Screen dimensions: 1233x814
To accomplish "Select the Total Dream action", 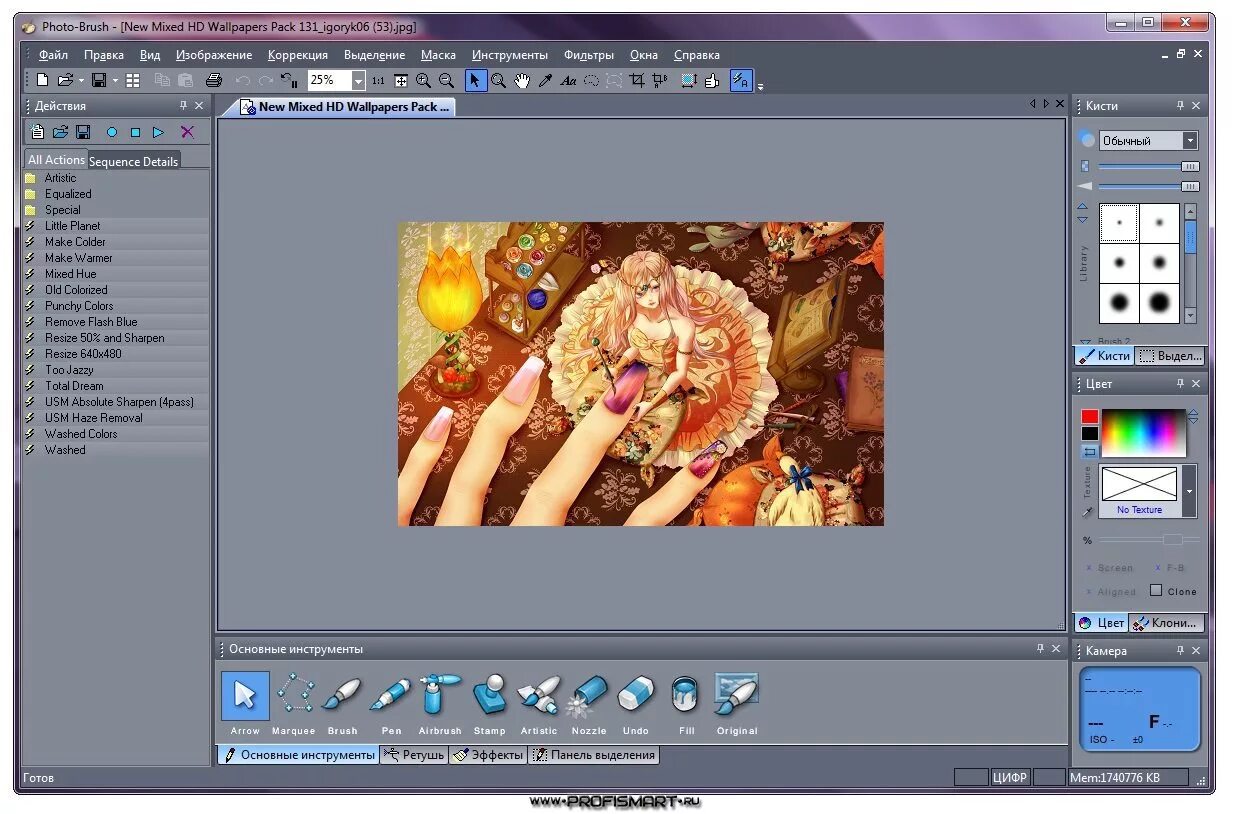I will tap(116, 386).
